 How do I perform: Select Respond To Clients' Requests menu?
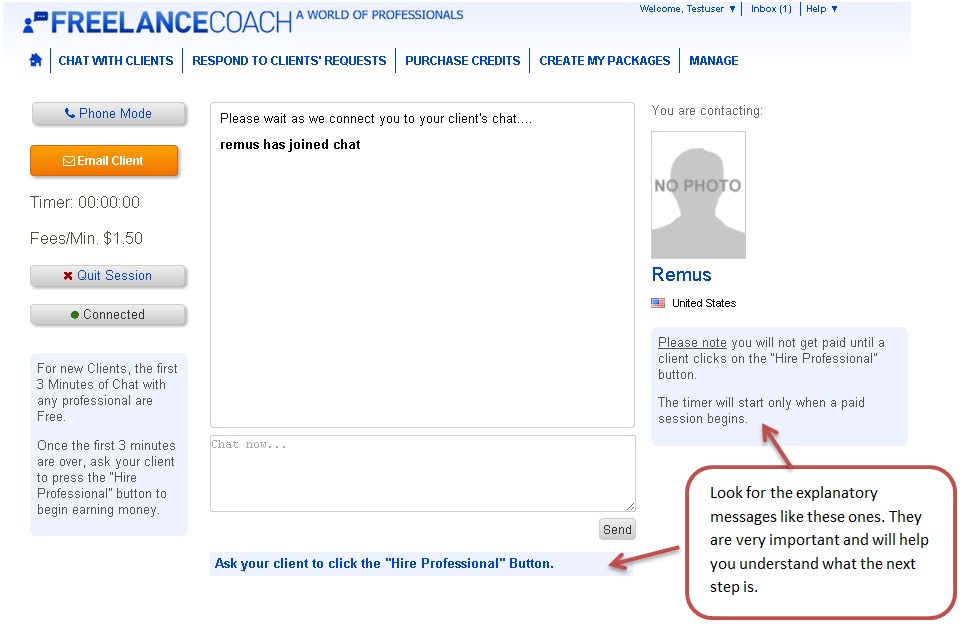(289, 61)
